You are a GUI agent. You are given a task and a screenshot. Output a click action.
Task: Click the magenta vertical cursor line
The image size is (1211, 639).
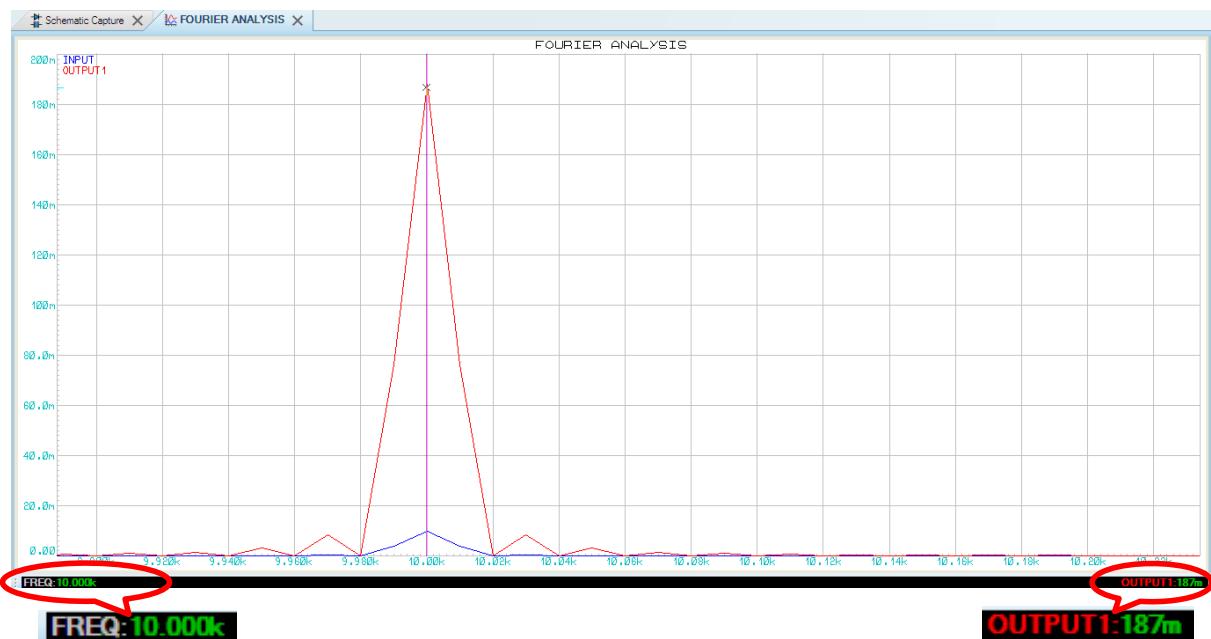pyautogui.click(x=427, y=300)
